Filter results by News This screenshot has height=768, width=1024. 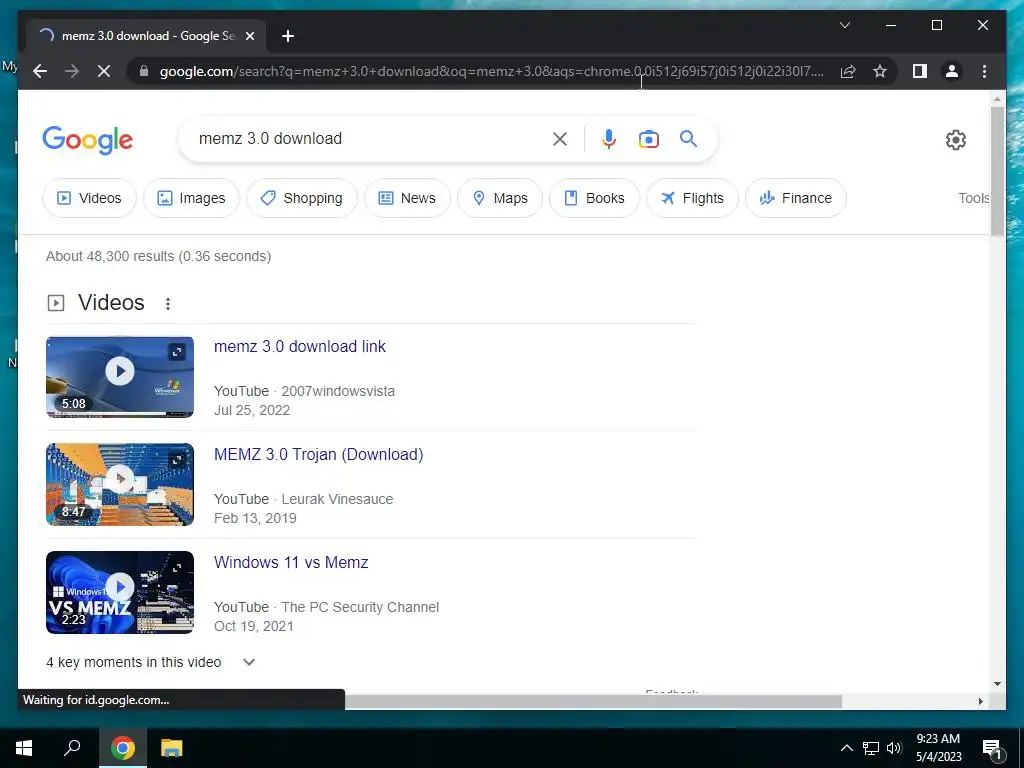coord(407,198)
